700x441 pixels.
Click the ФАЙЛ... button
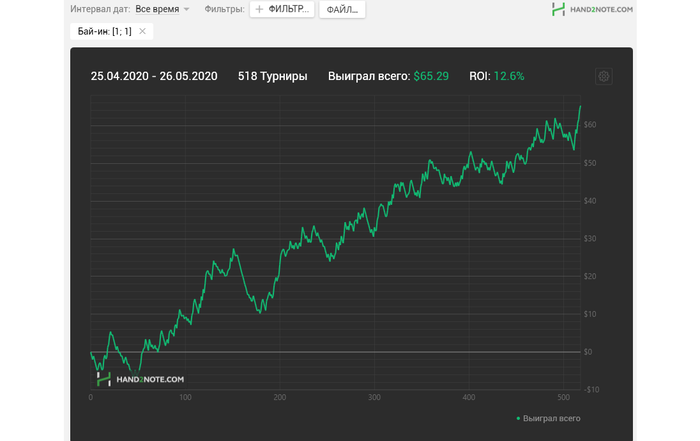[x=342, y=9]
